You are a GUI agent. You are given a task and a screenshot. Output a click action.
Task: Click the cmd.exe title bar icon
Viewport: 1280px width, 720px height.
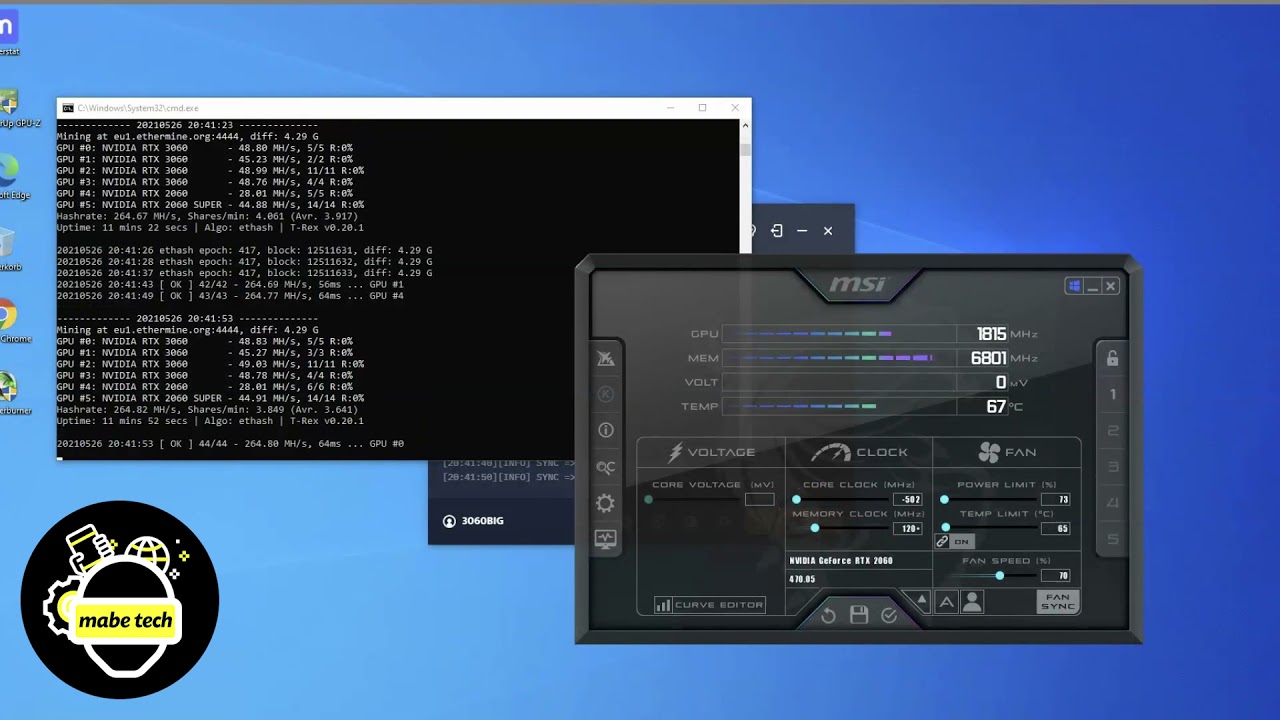click(67, 108)
